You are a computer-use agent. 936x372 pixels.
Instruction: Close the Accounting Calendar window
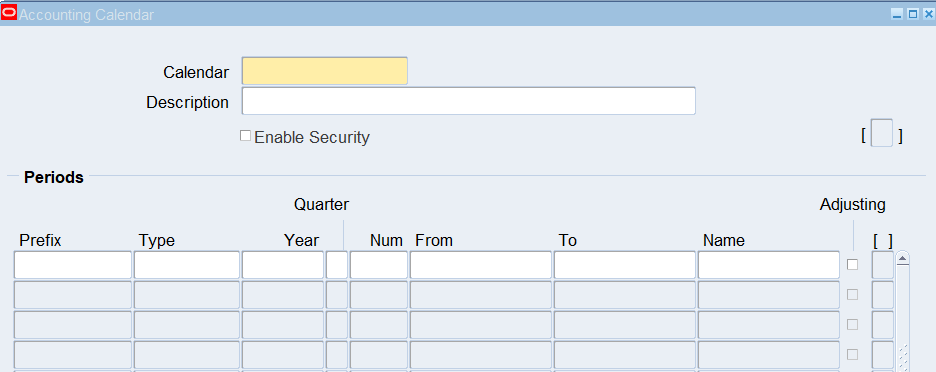(928, 14)
